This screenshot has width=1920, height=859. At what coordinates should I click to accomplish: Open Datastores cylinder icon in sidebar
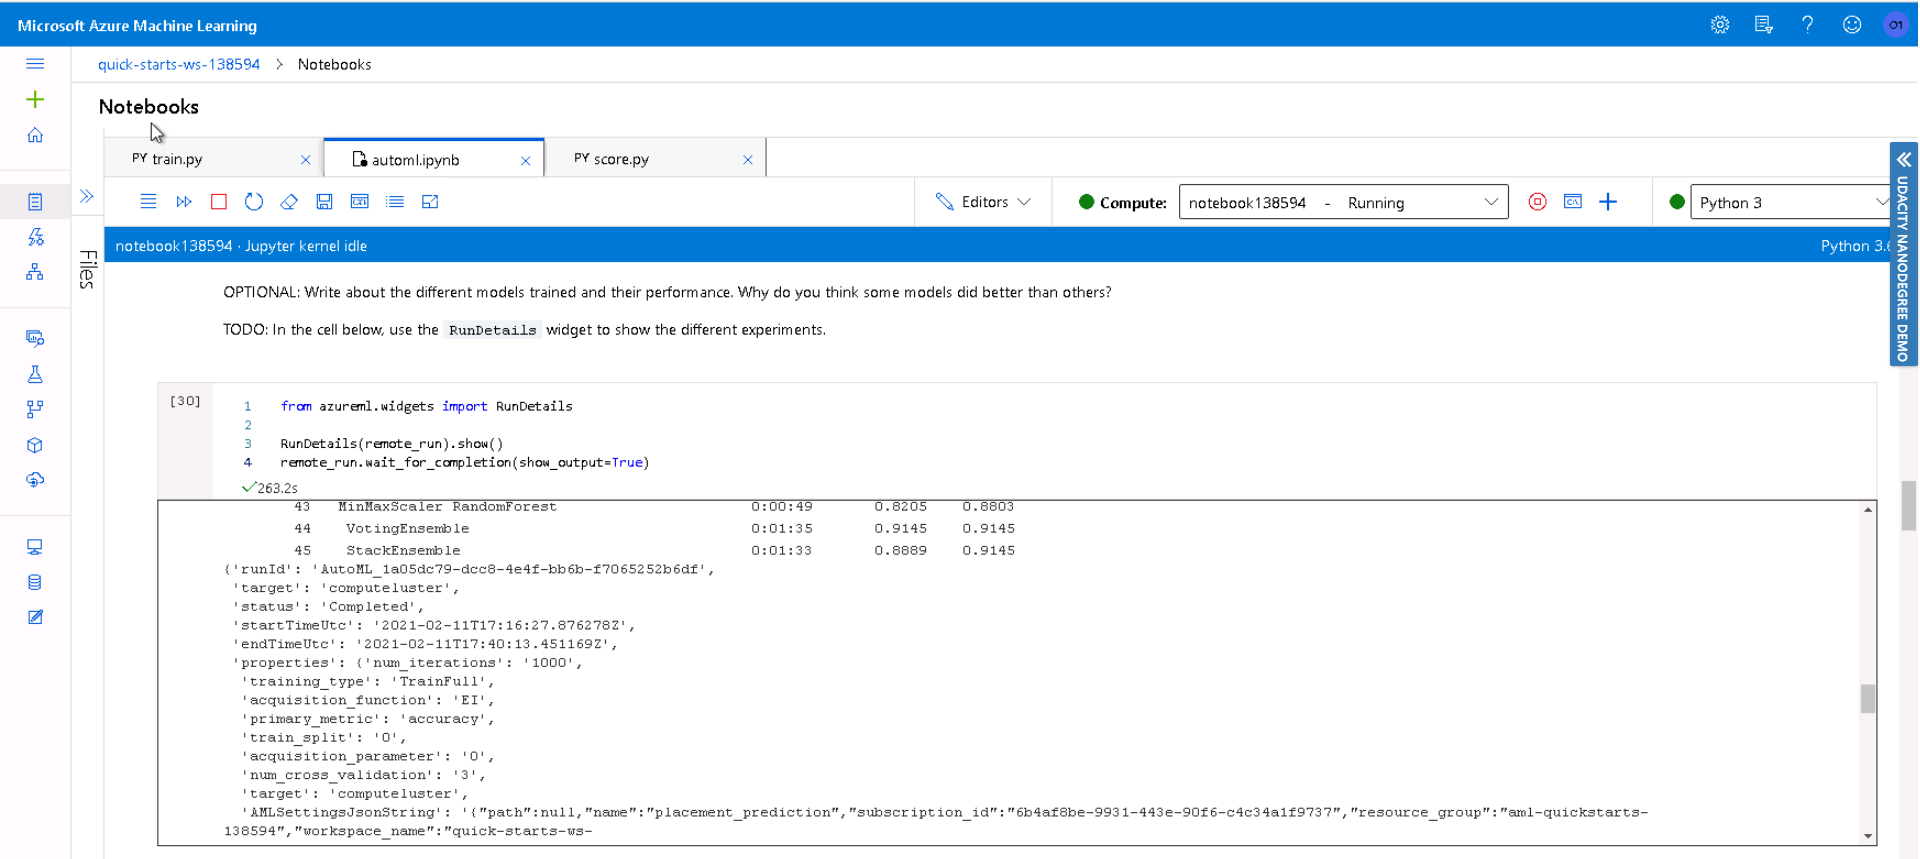click(x=35, y=582)
